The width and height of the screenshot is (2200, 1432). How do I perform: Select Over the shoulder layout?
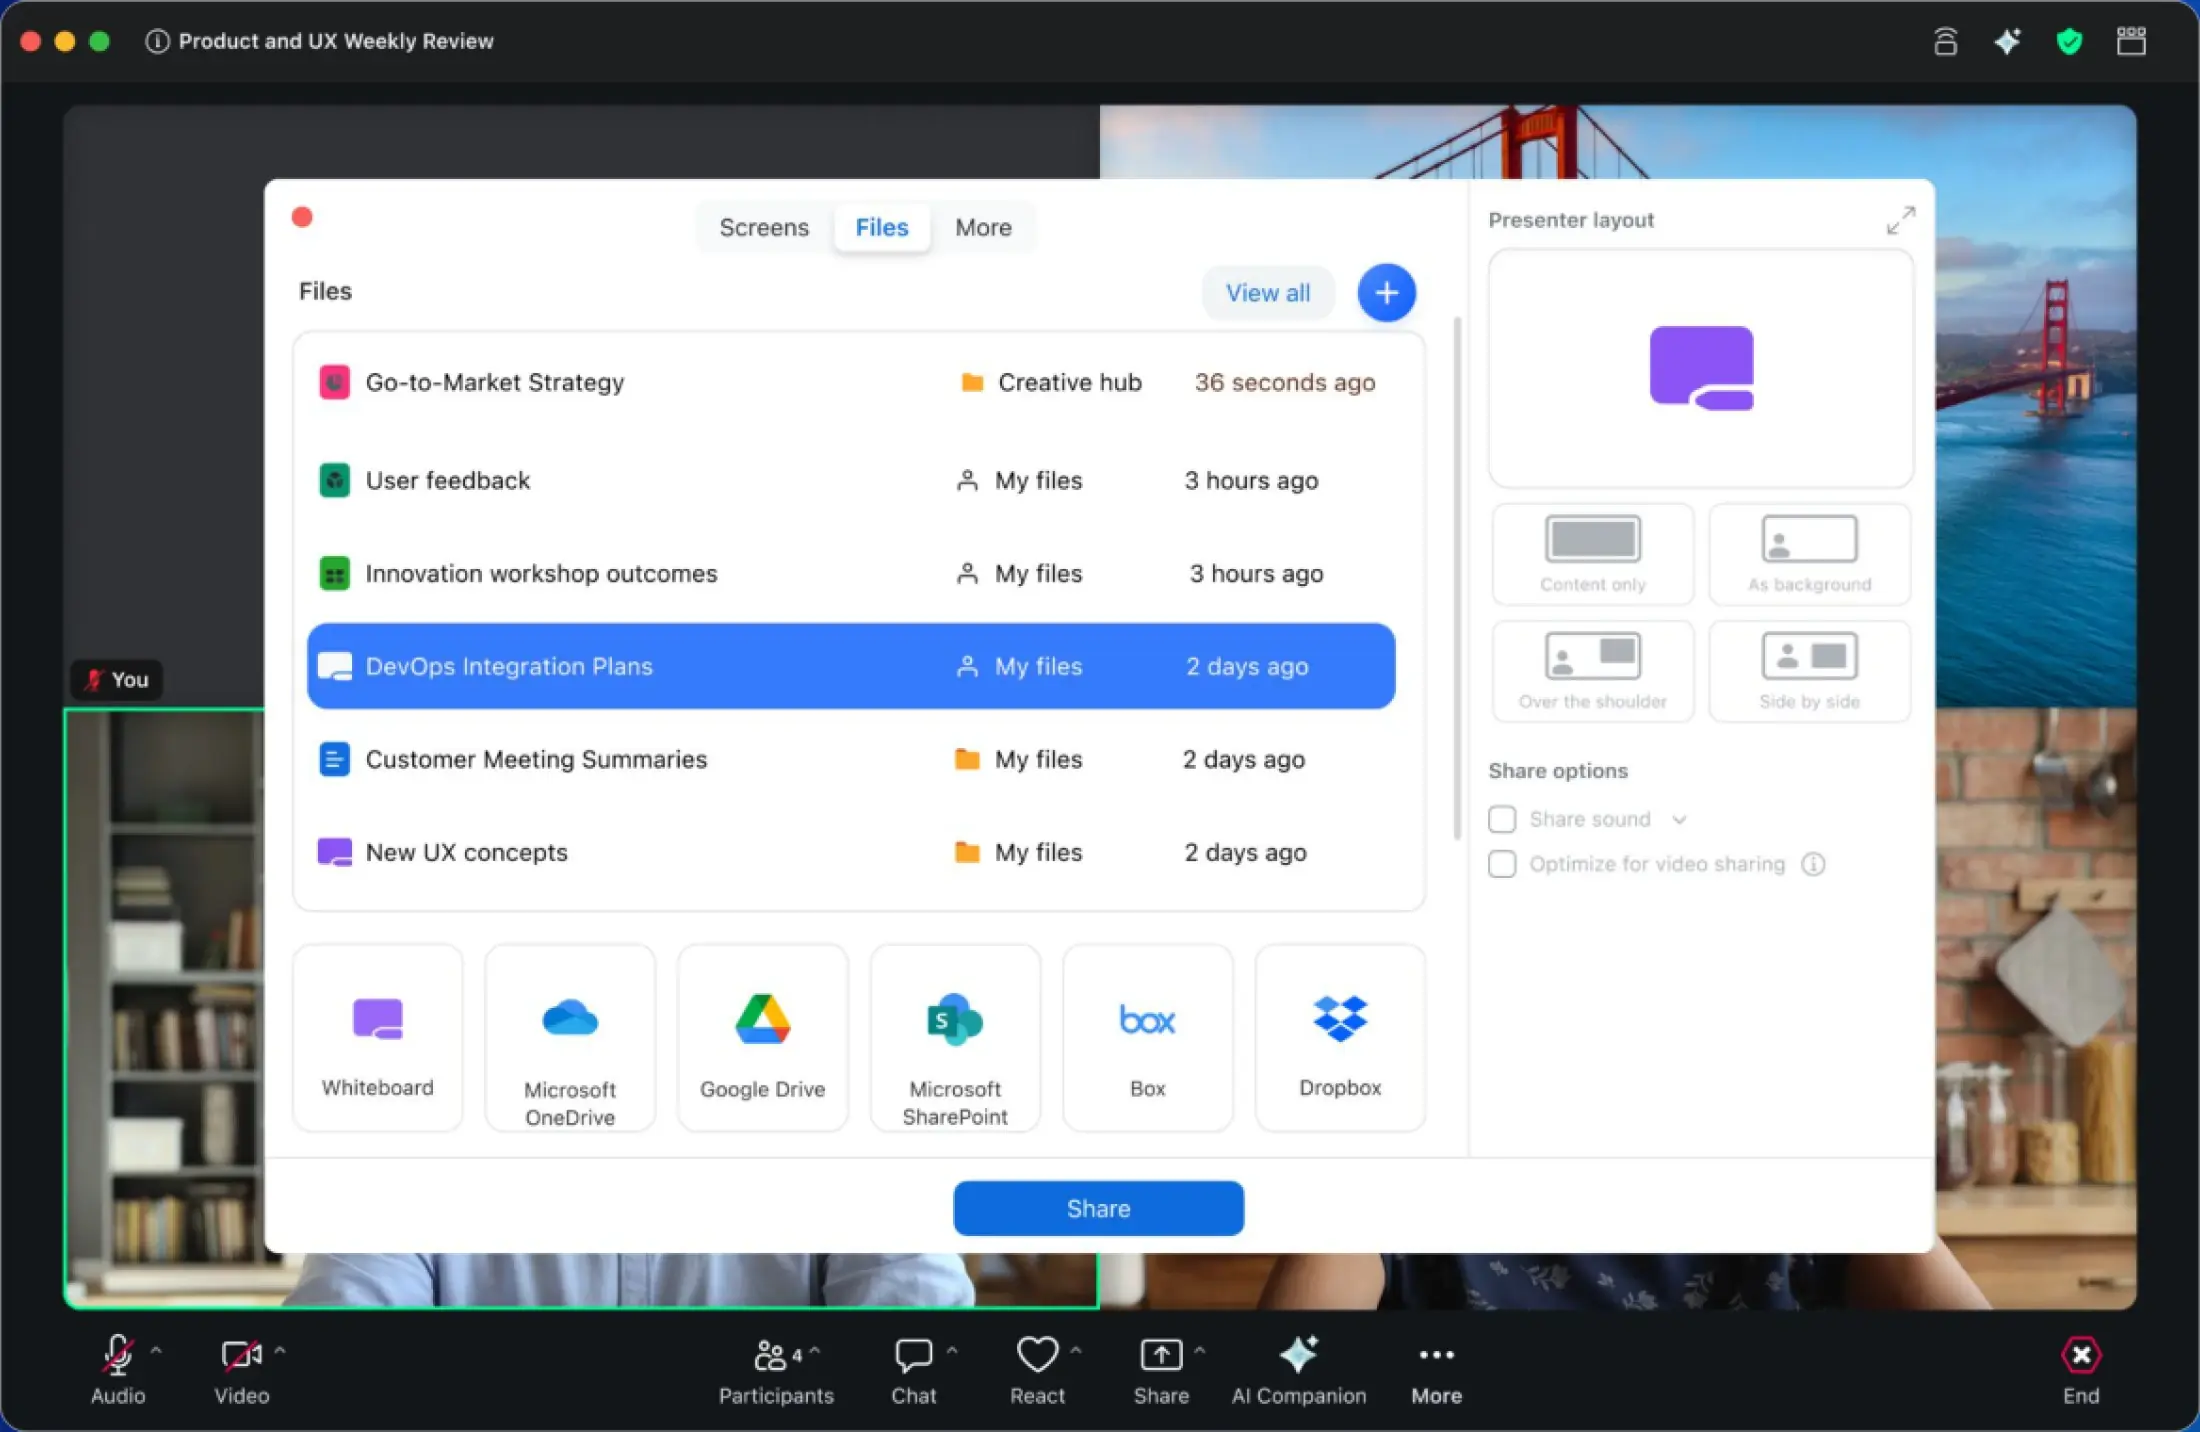tap(1593, 671)
